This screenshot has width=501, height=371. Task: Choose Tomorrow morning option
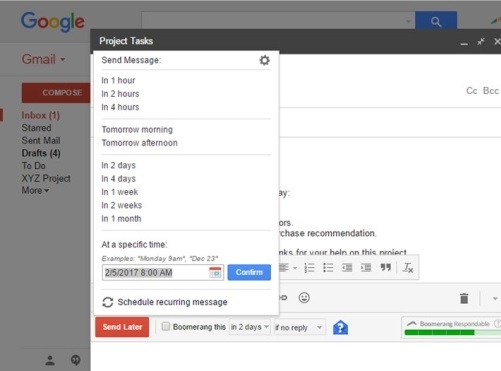tap(137, 130)
